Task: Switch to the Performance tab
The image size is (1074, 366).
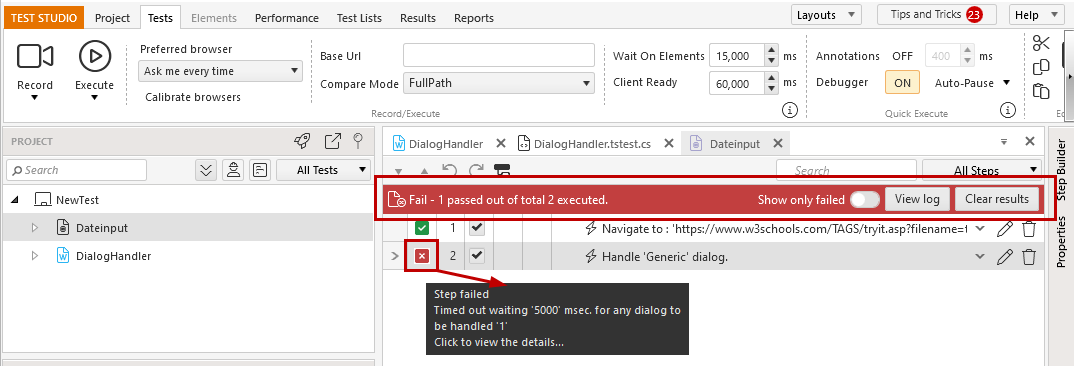Action: pyautogui.click(x=286, y=18)
